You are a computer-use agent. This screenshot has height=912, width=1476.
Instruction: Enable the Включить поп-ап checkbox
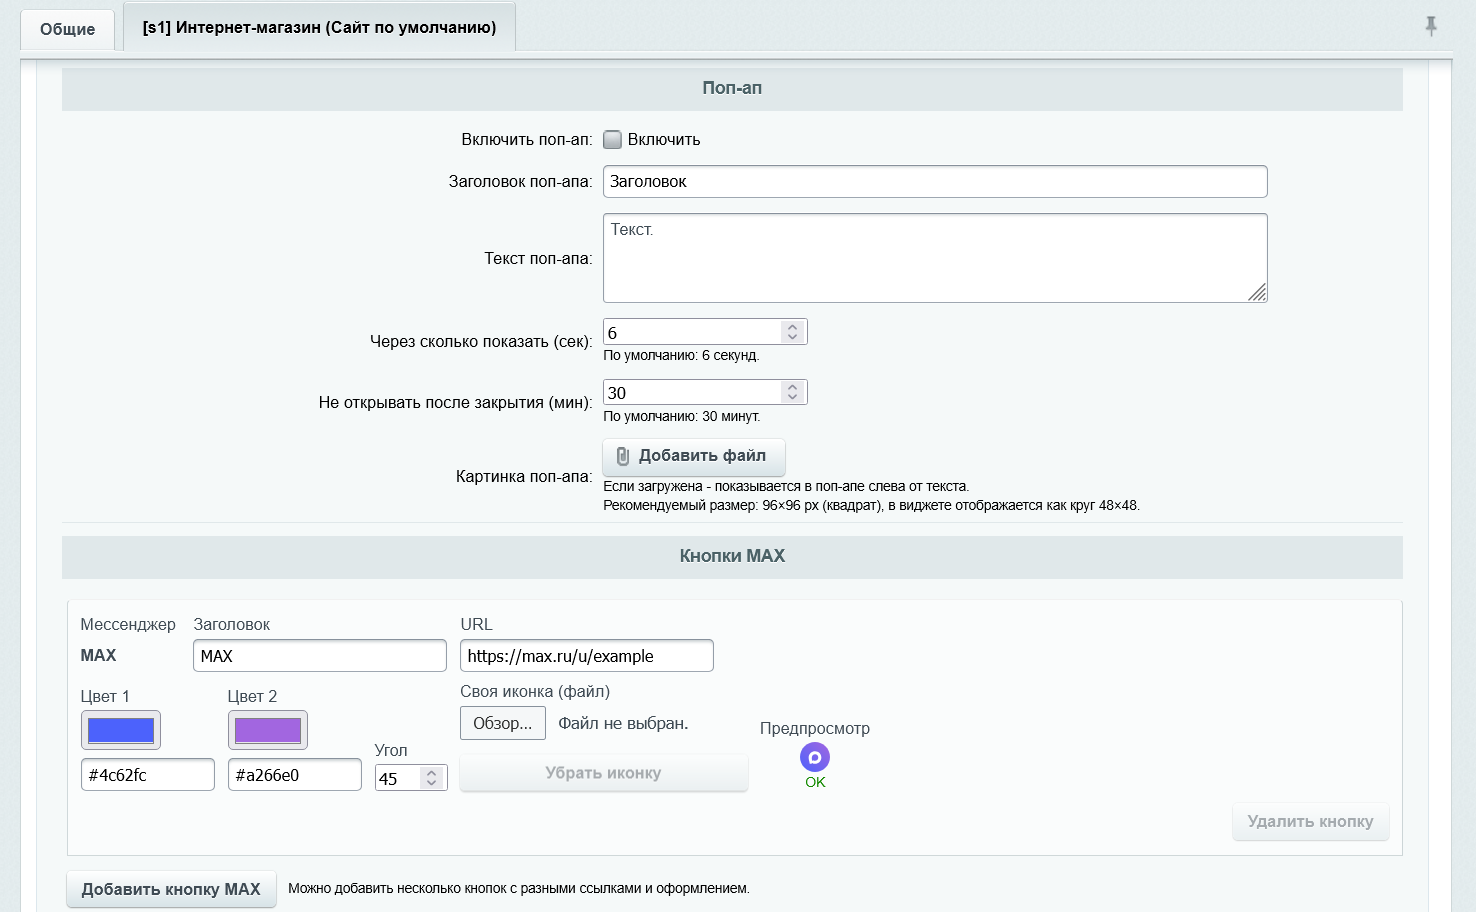[x=613, y=140]
